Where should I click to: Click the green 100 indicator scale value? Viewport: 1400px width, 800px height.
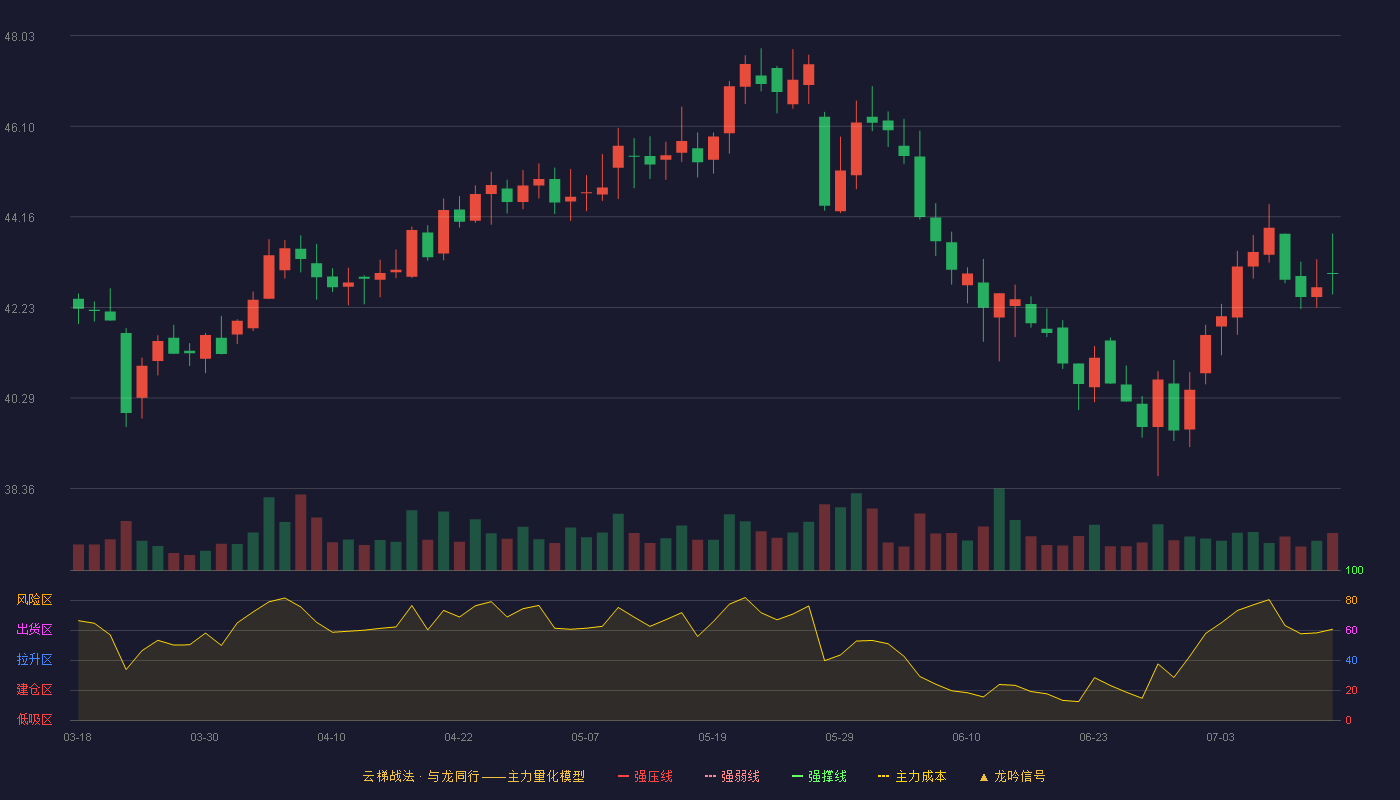coord(1354,571)
